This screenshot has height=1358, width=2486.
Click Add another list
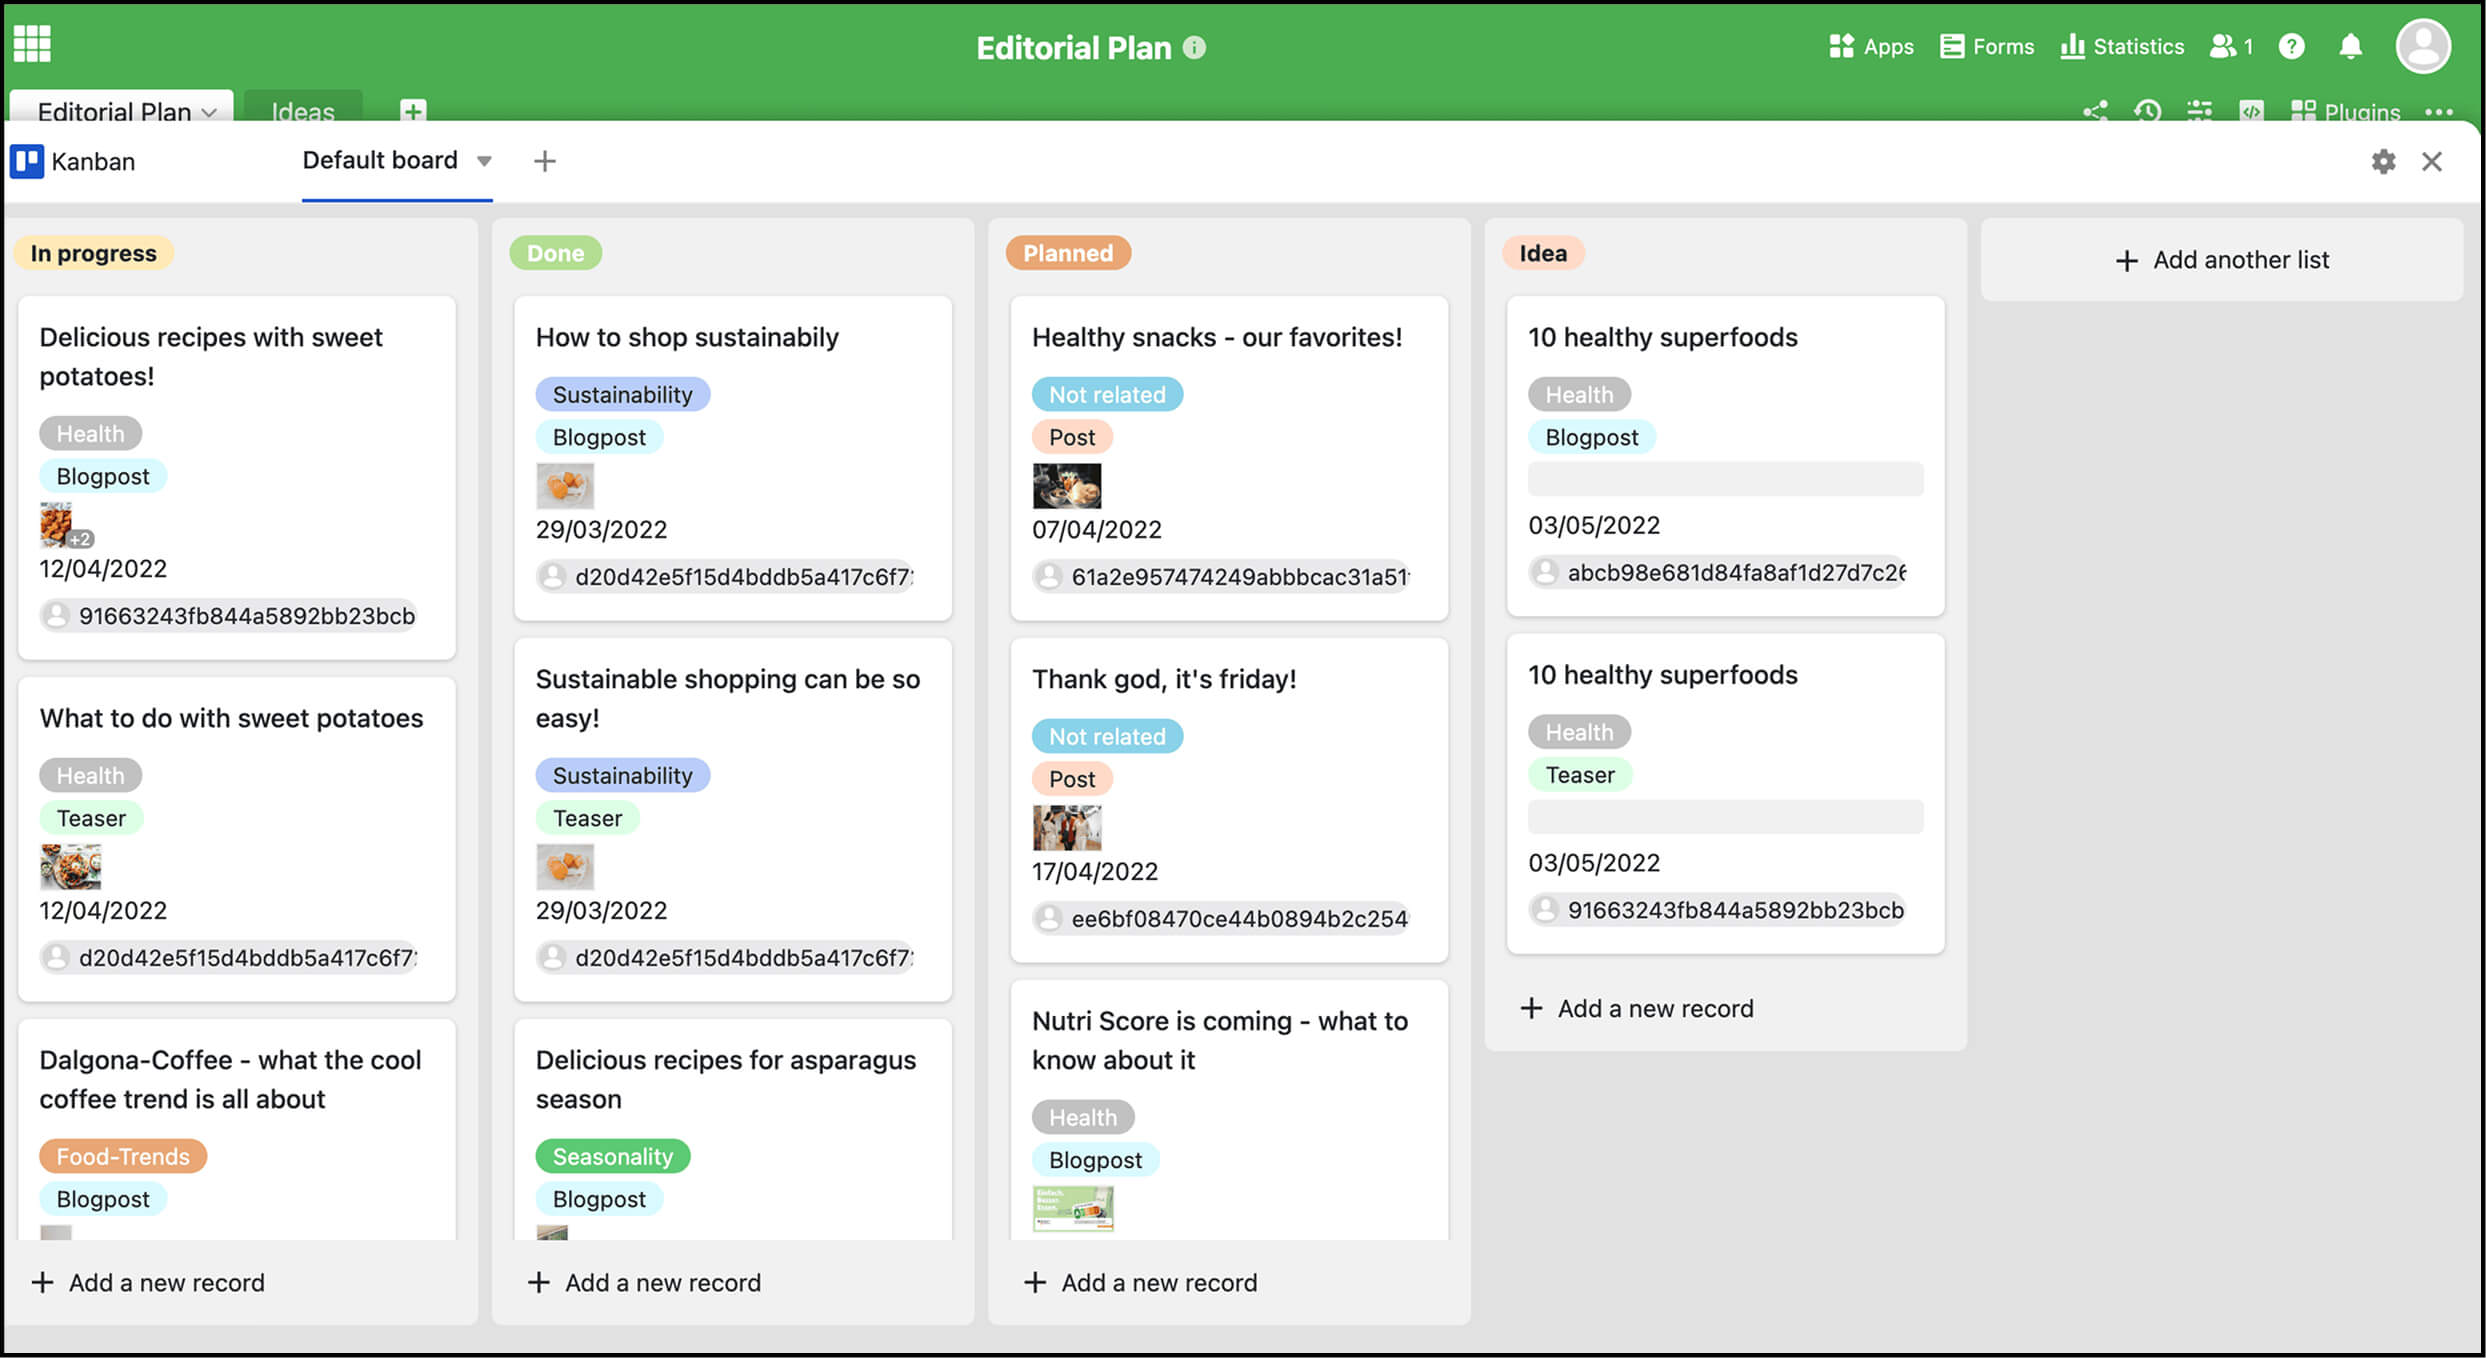[2221, 259]
